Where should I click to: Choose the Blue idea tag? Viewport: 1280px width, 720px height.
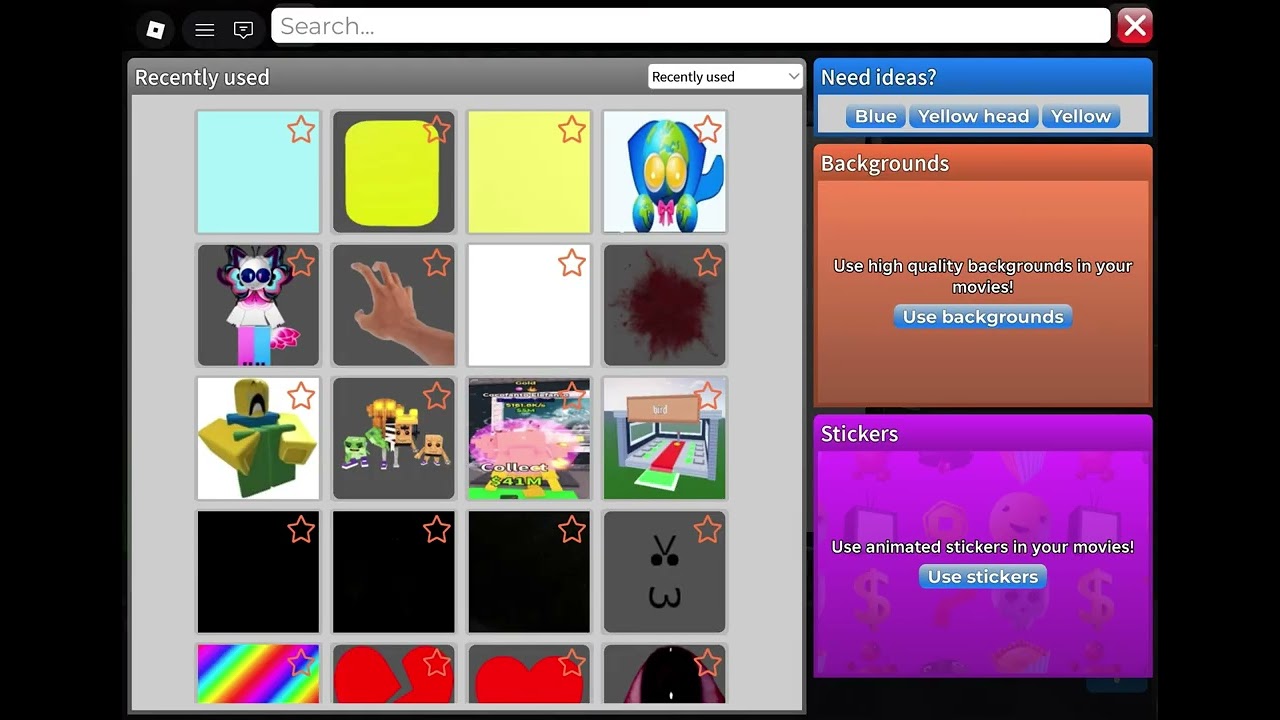point(876,116)
